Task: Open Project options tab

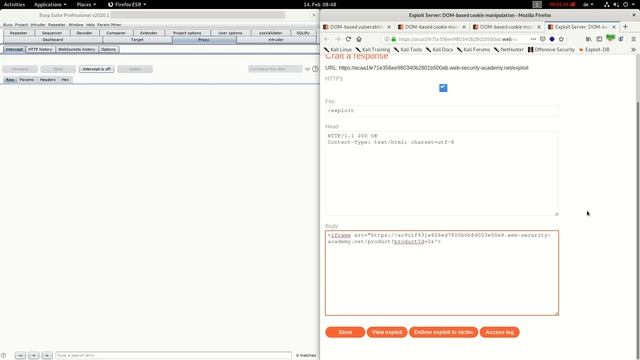Action: tap(187, 33)
